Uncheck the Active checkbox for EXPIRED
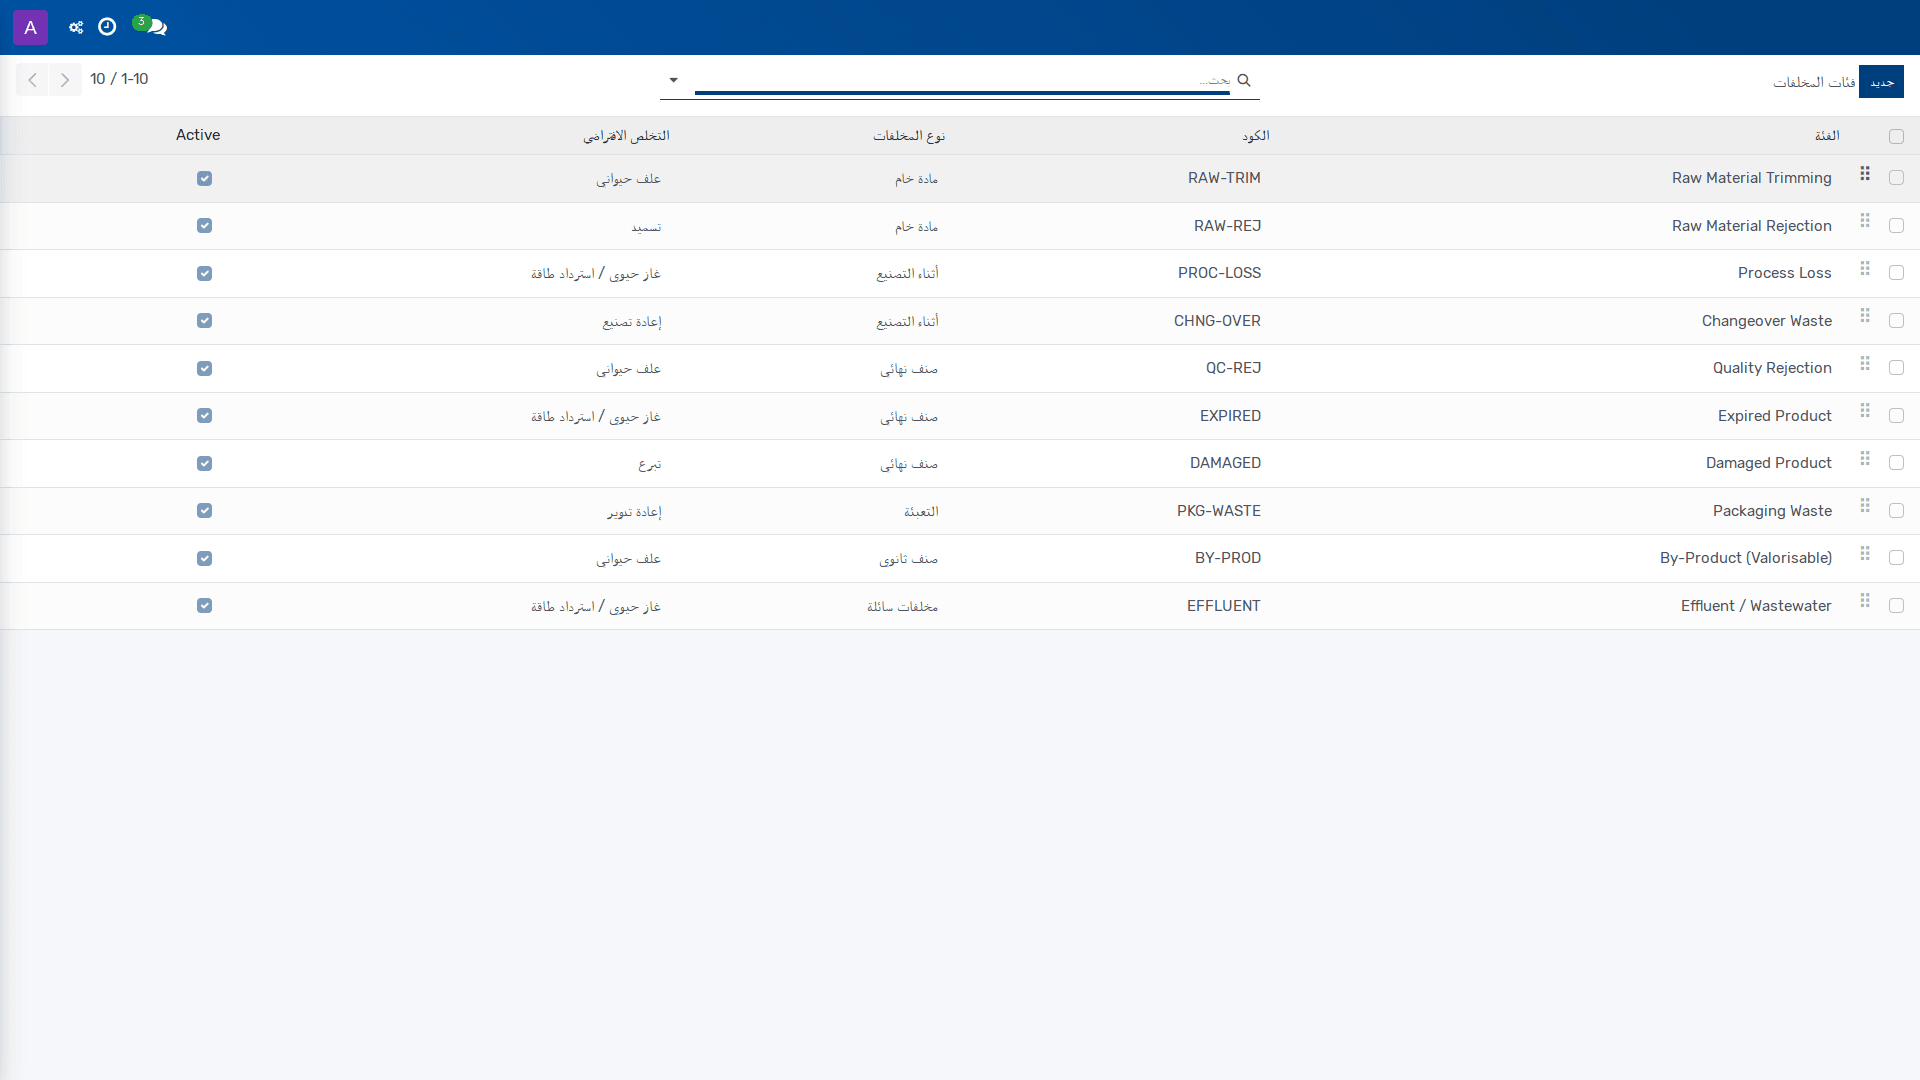Viewport: 1920px width, 1080px height. (204, 416)
